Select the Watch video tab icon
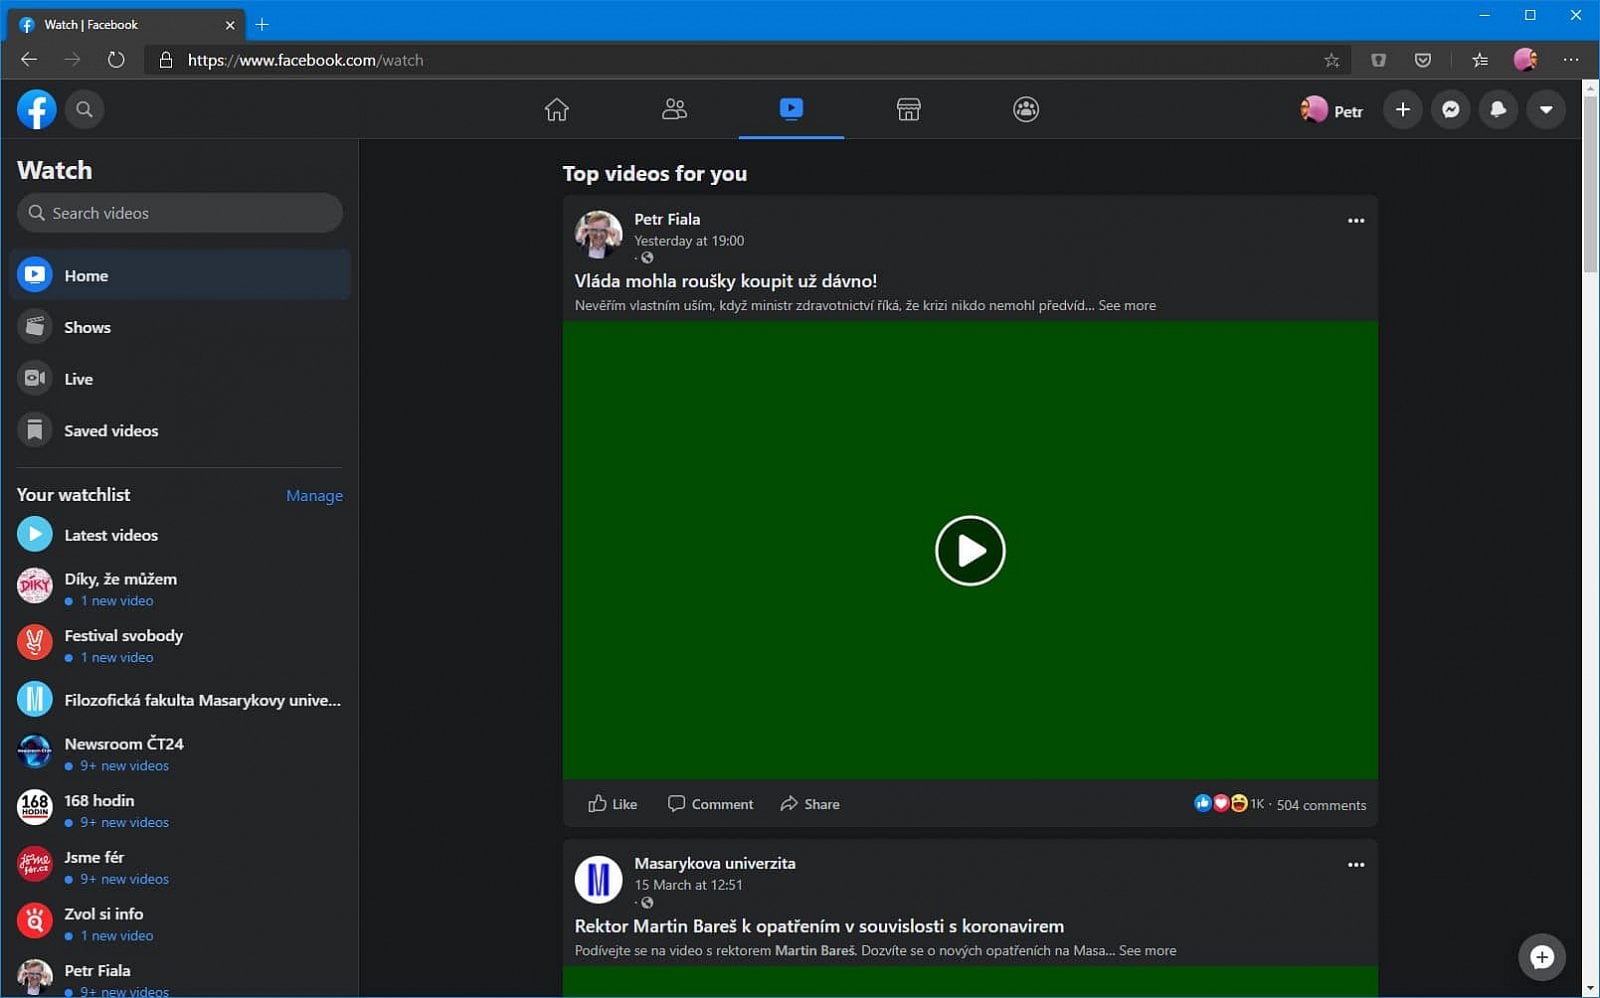The width and height of the screenshot is (1600, 998). (791, 108)
